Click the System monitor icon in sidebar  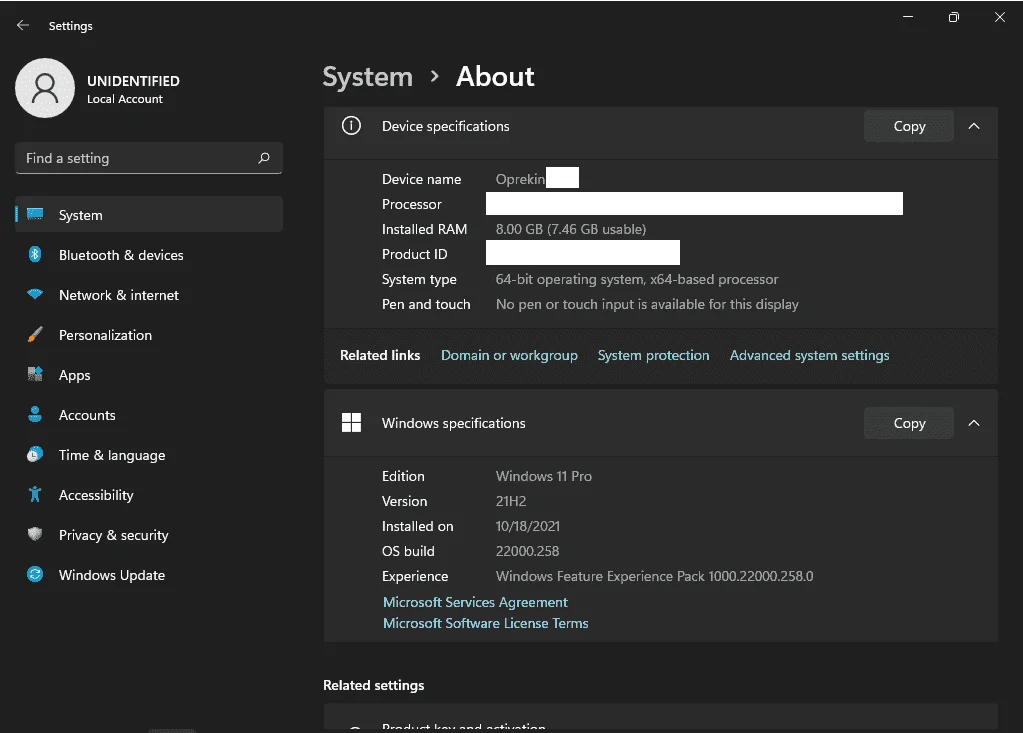tap(35, 214)
